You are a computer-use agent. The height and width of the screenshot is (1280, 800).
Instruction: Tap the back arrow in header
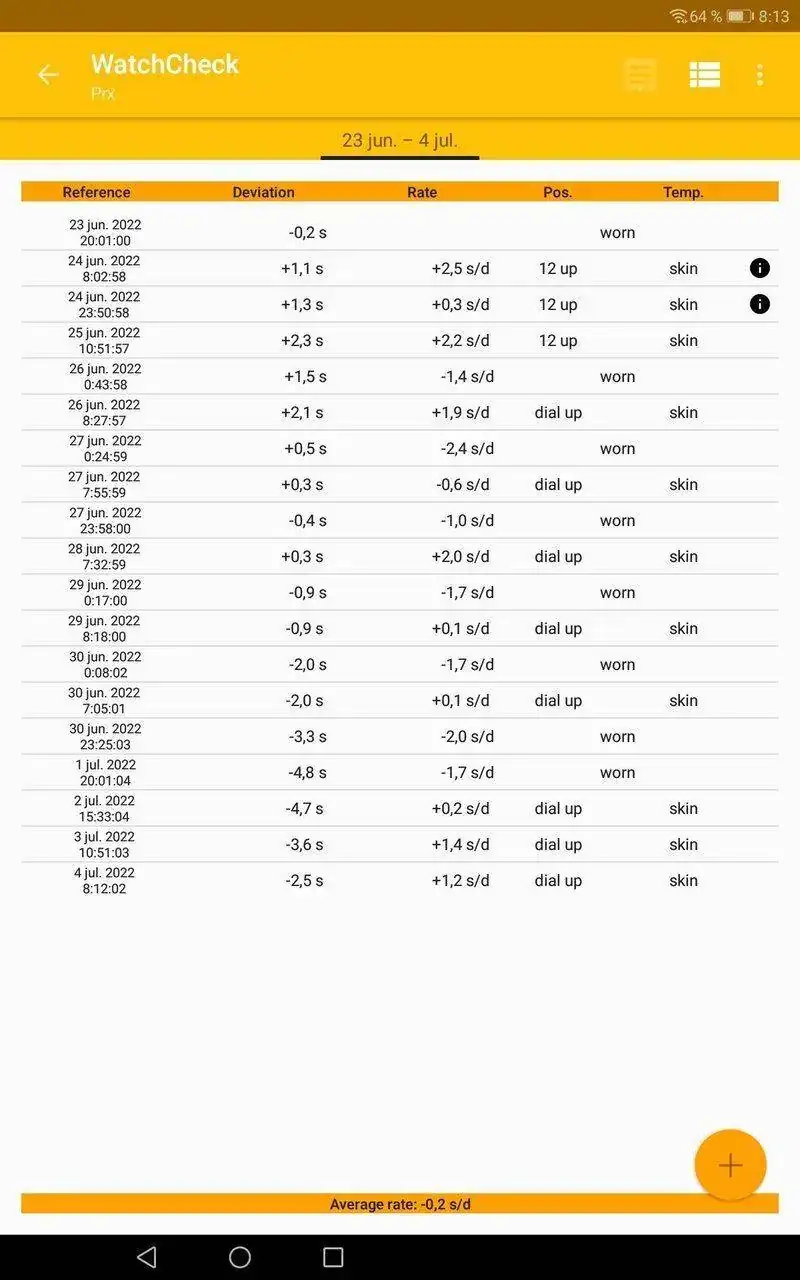(x=48, y=75)
